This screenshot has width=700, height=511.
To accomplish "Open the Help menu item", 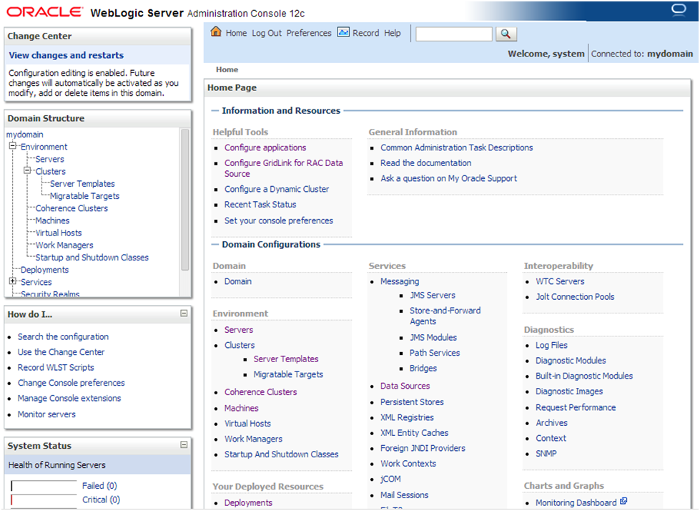I will click(x=392, y=33).
